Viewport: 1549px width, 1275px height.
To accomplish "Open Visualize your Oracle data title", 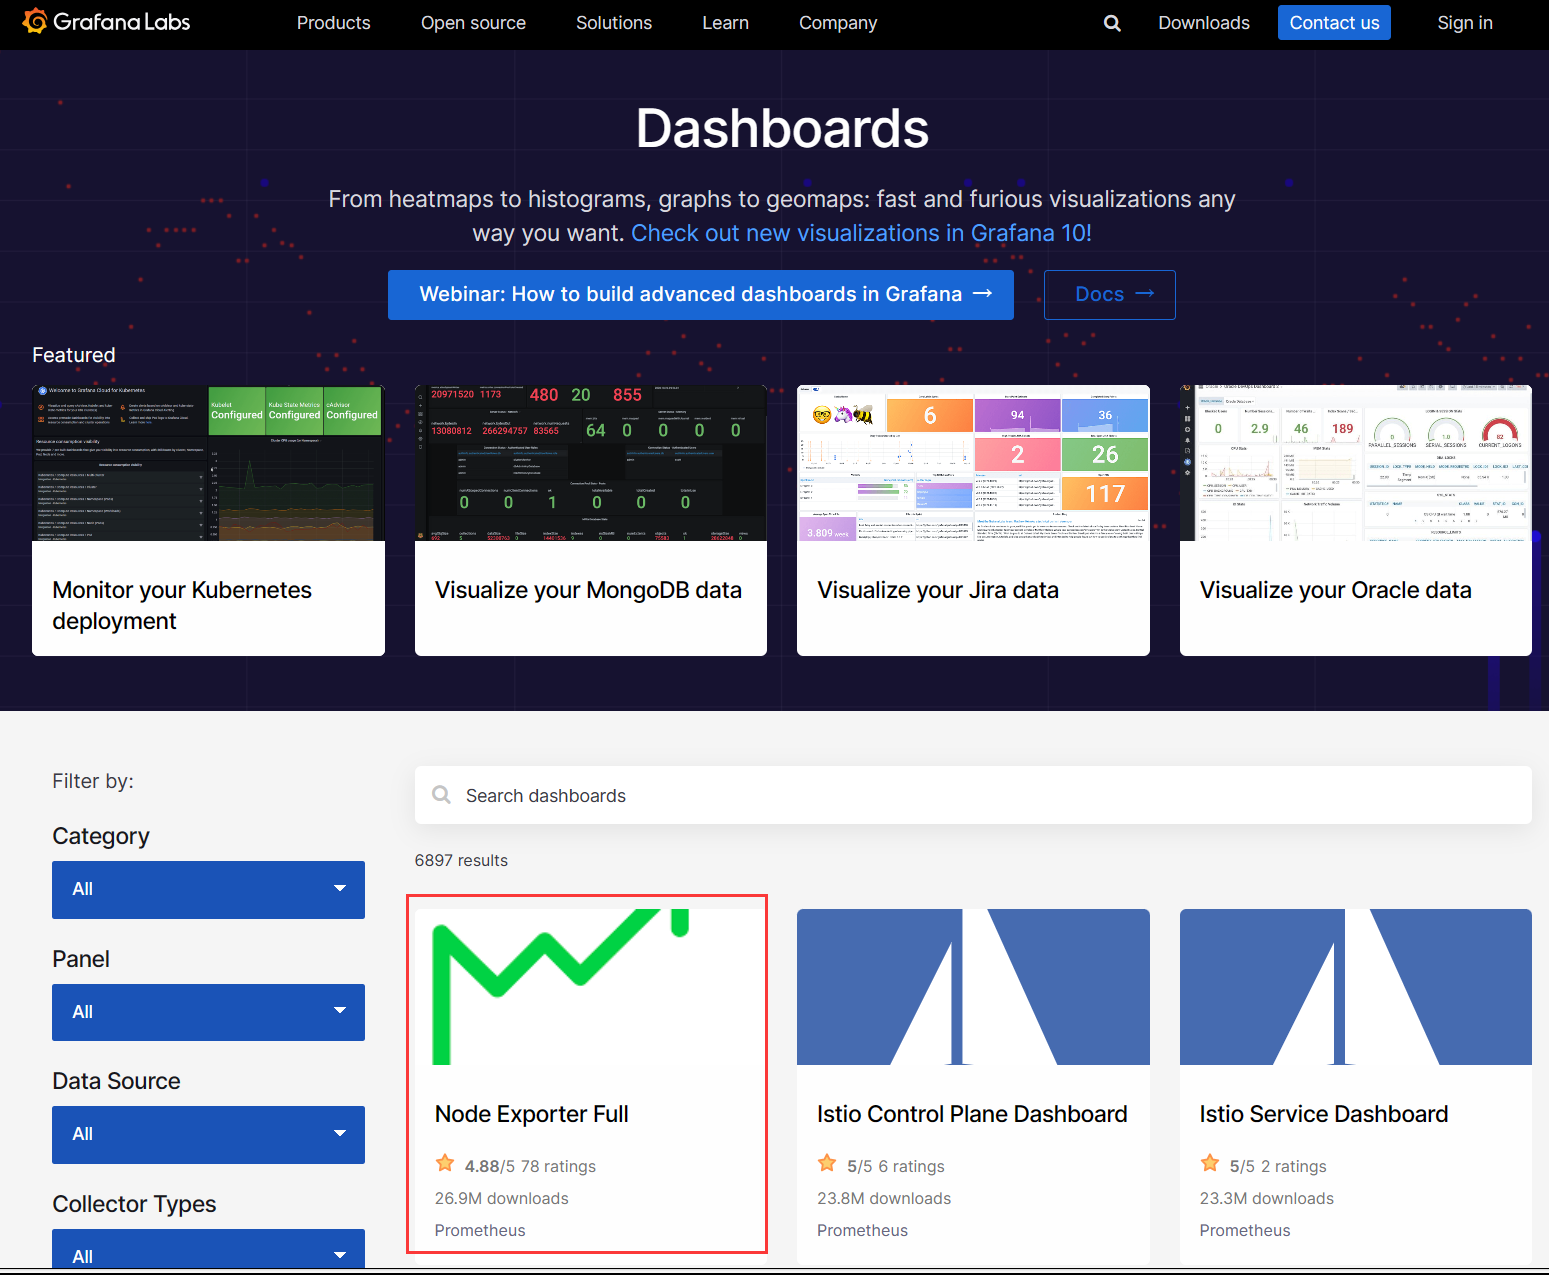I will pos(1336,590).
